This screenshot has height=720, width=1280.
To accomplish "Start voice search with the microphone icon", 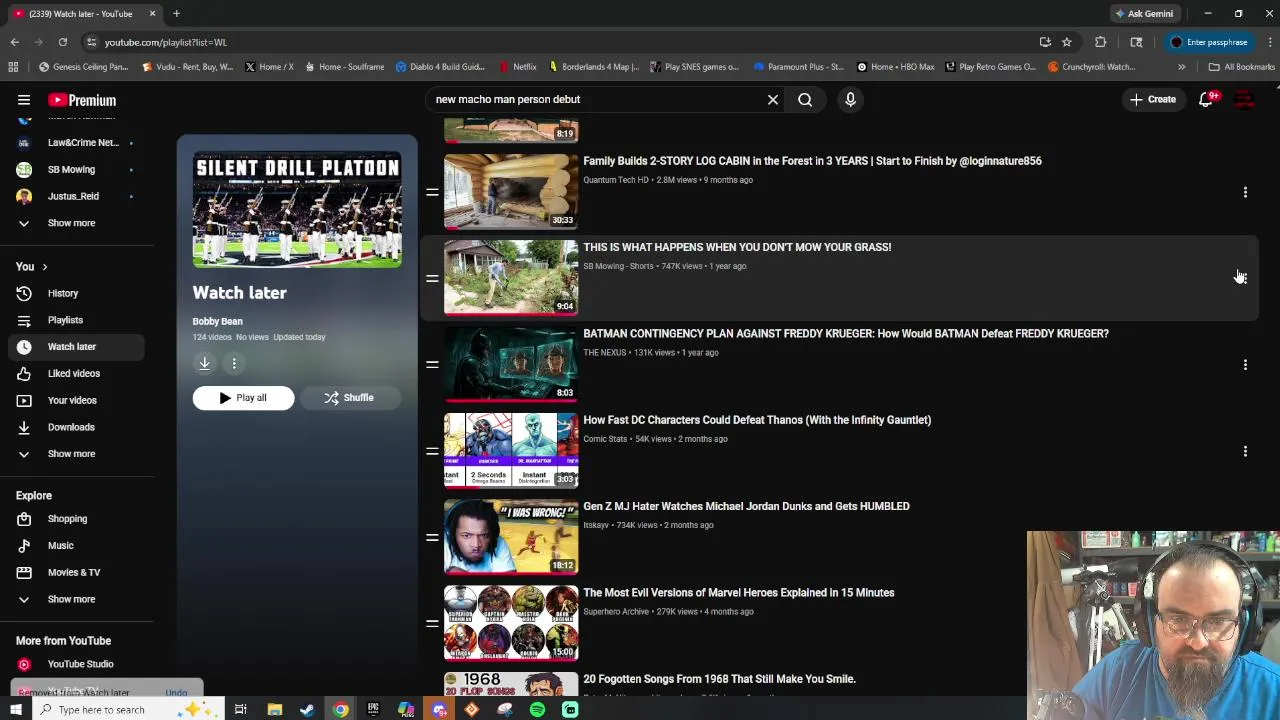I will [x=850, y=99].
